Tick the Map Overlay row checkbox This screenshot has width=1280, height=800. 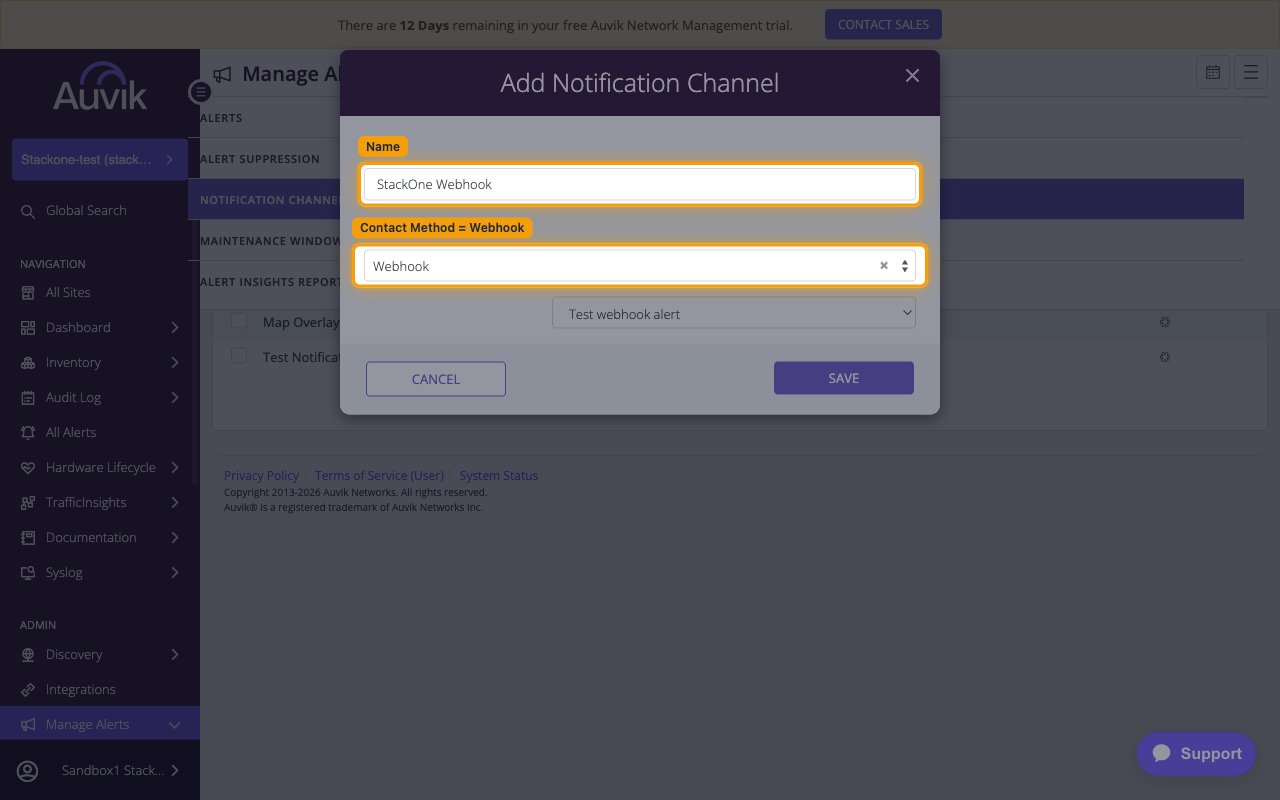(x=239, y=321)
